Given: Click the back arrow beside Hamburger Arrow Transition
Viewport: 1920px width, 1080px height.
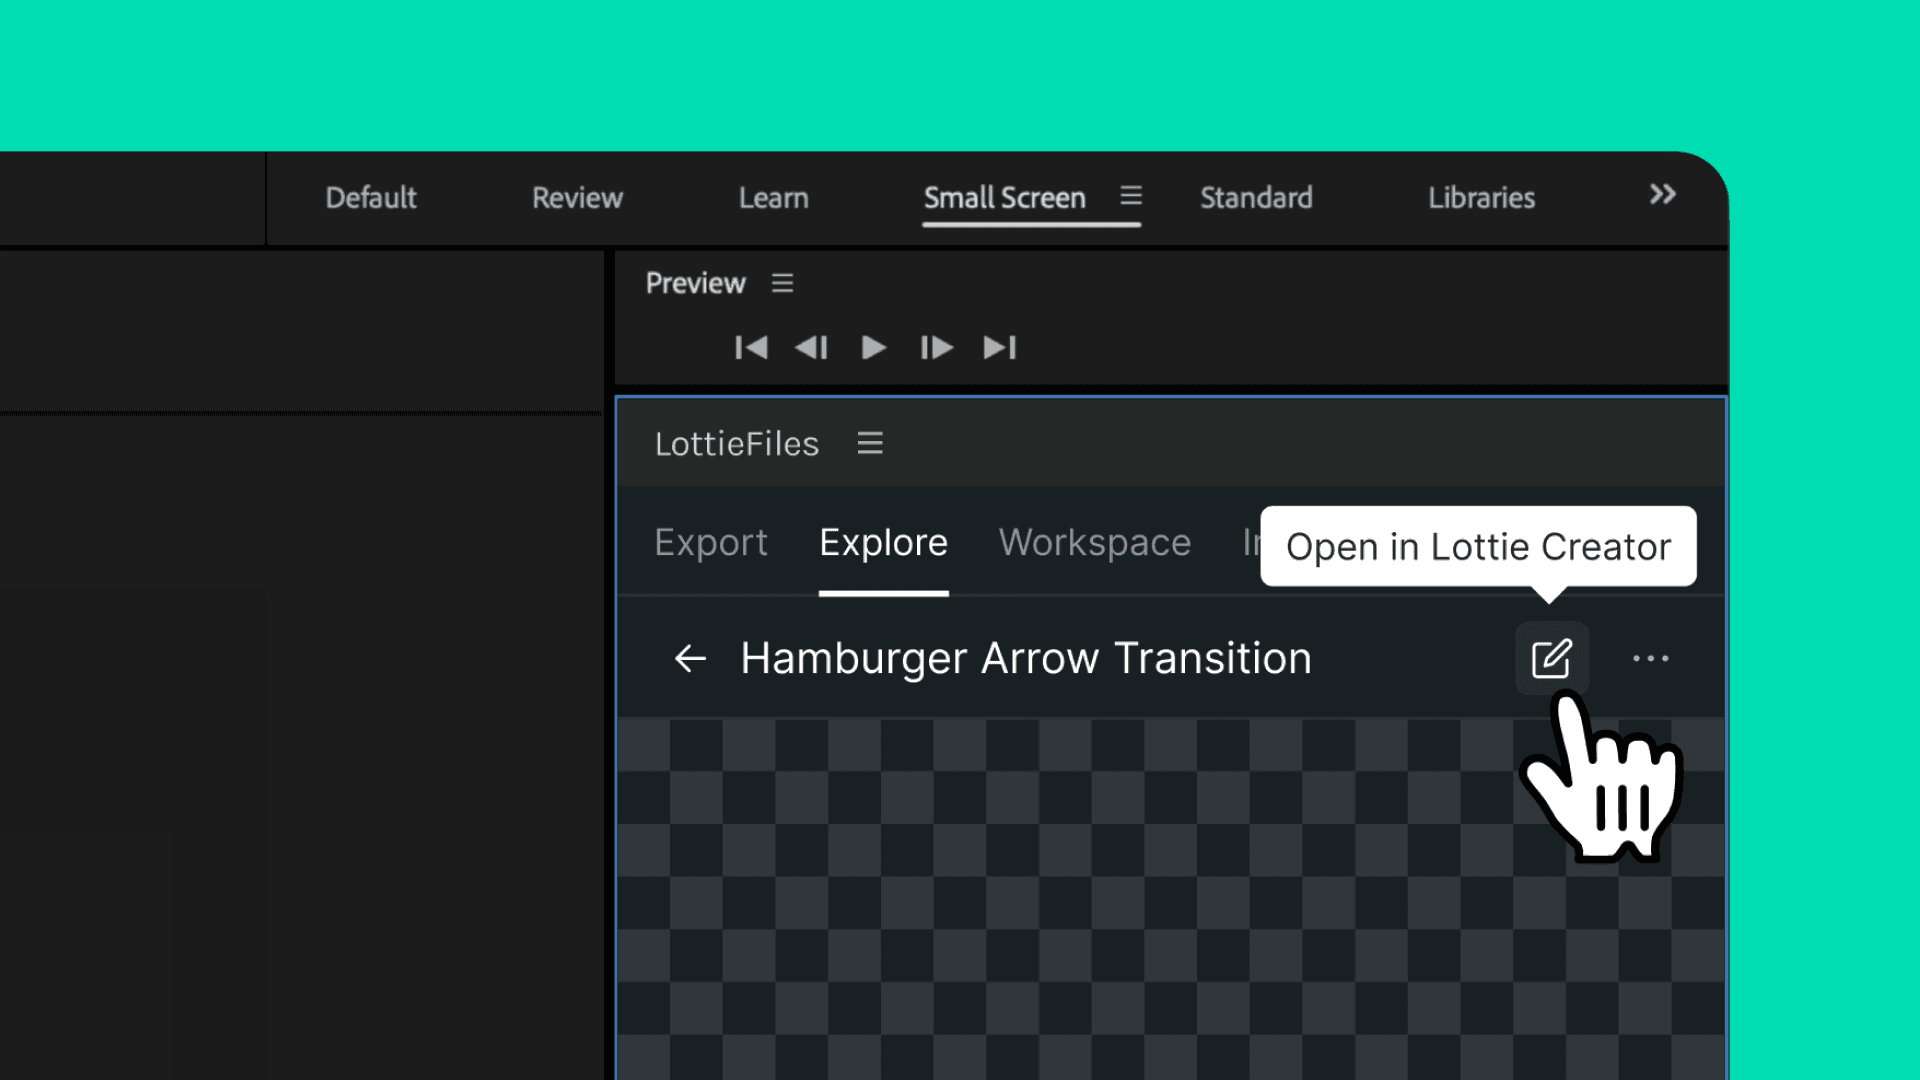Looking at the screenshot, I should click(x=690, y=659).
